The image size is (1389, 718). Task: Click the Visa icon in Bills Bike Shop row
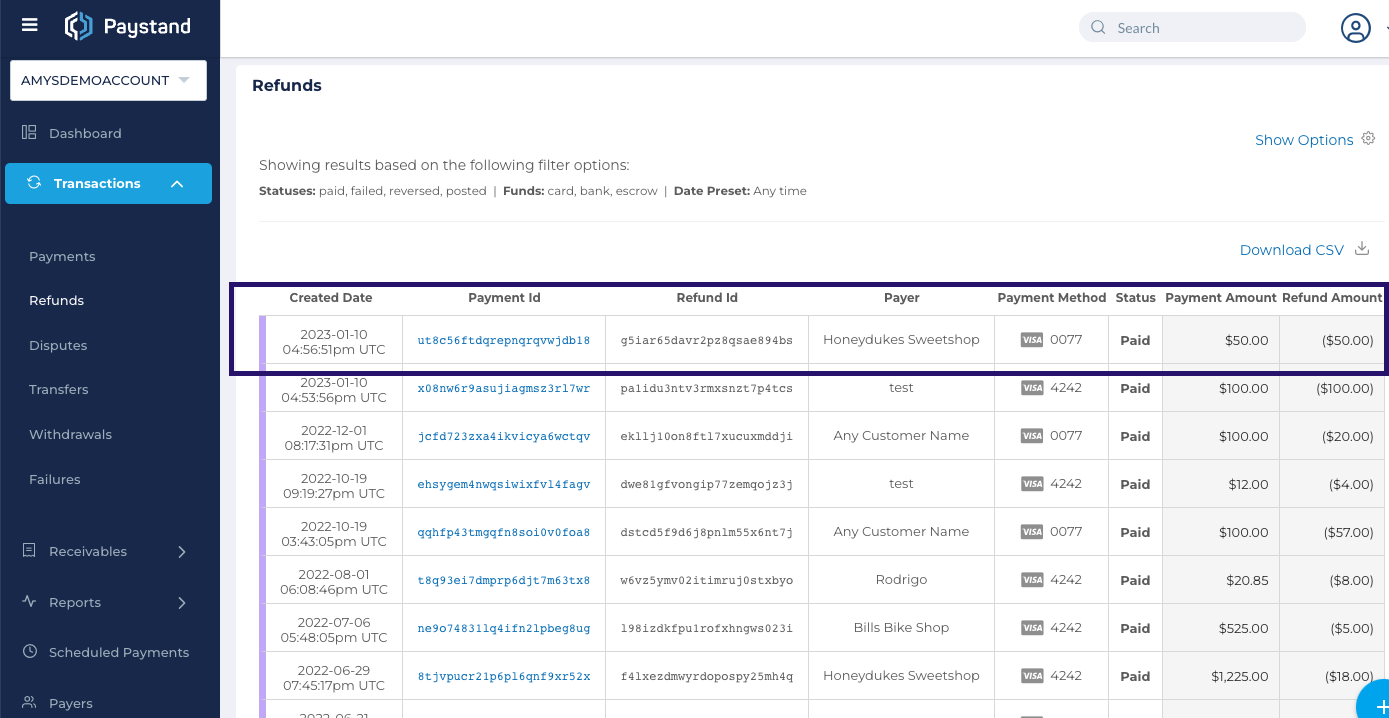click(1031, 628)
